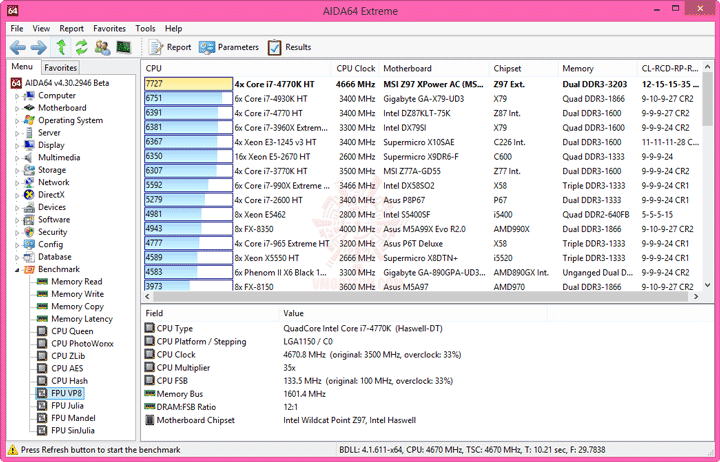Go forward with the right arrow icon
This screenshot has width=720, height=462.
coord(39,47)
